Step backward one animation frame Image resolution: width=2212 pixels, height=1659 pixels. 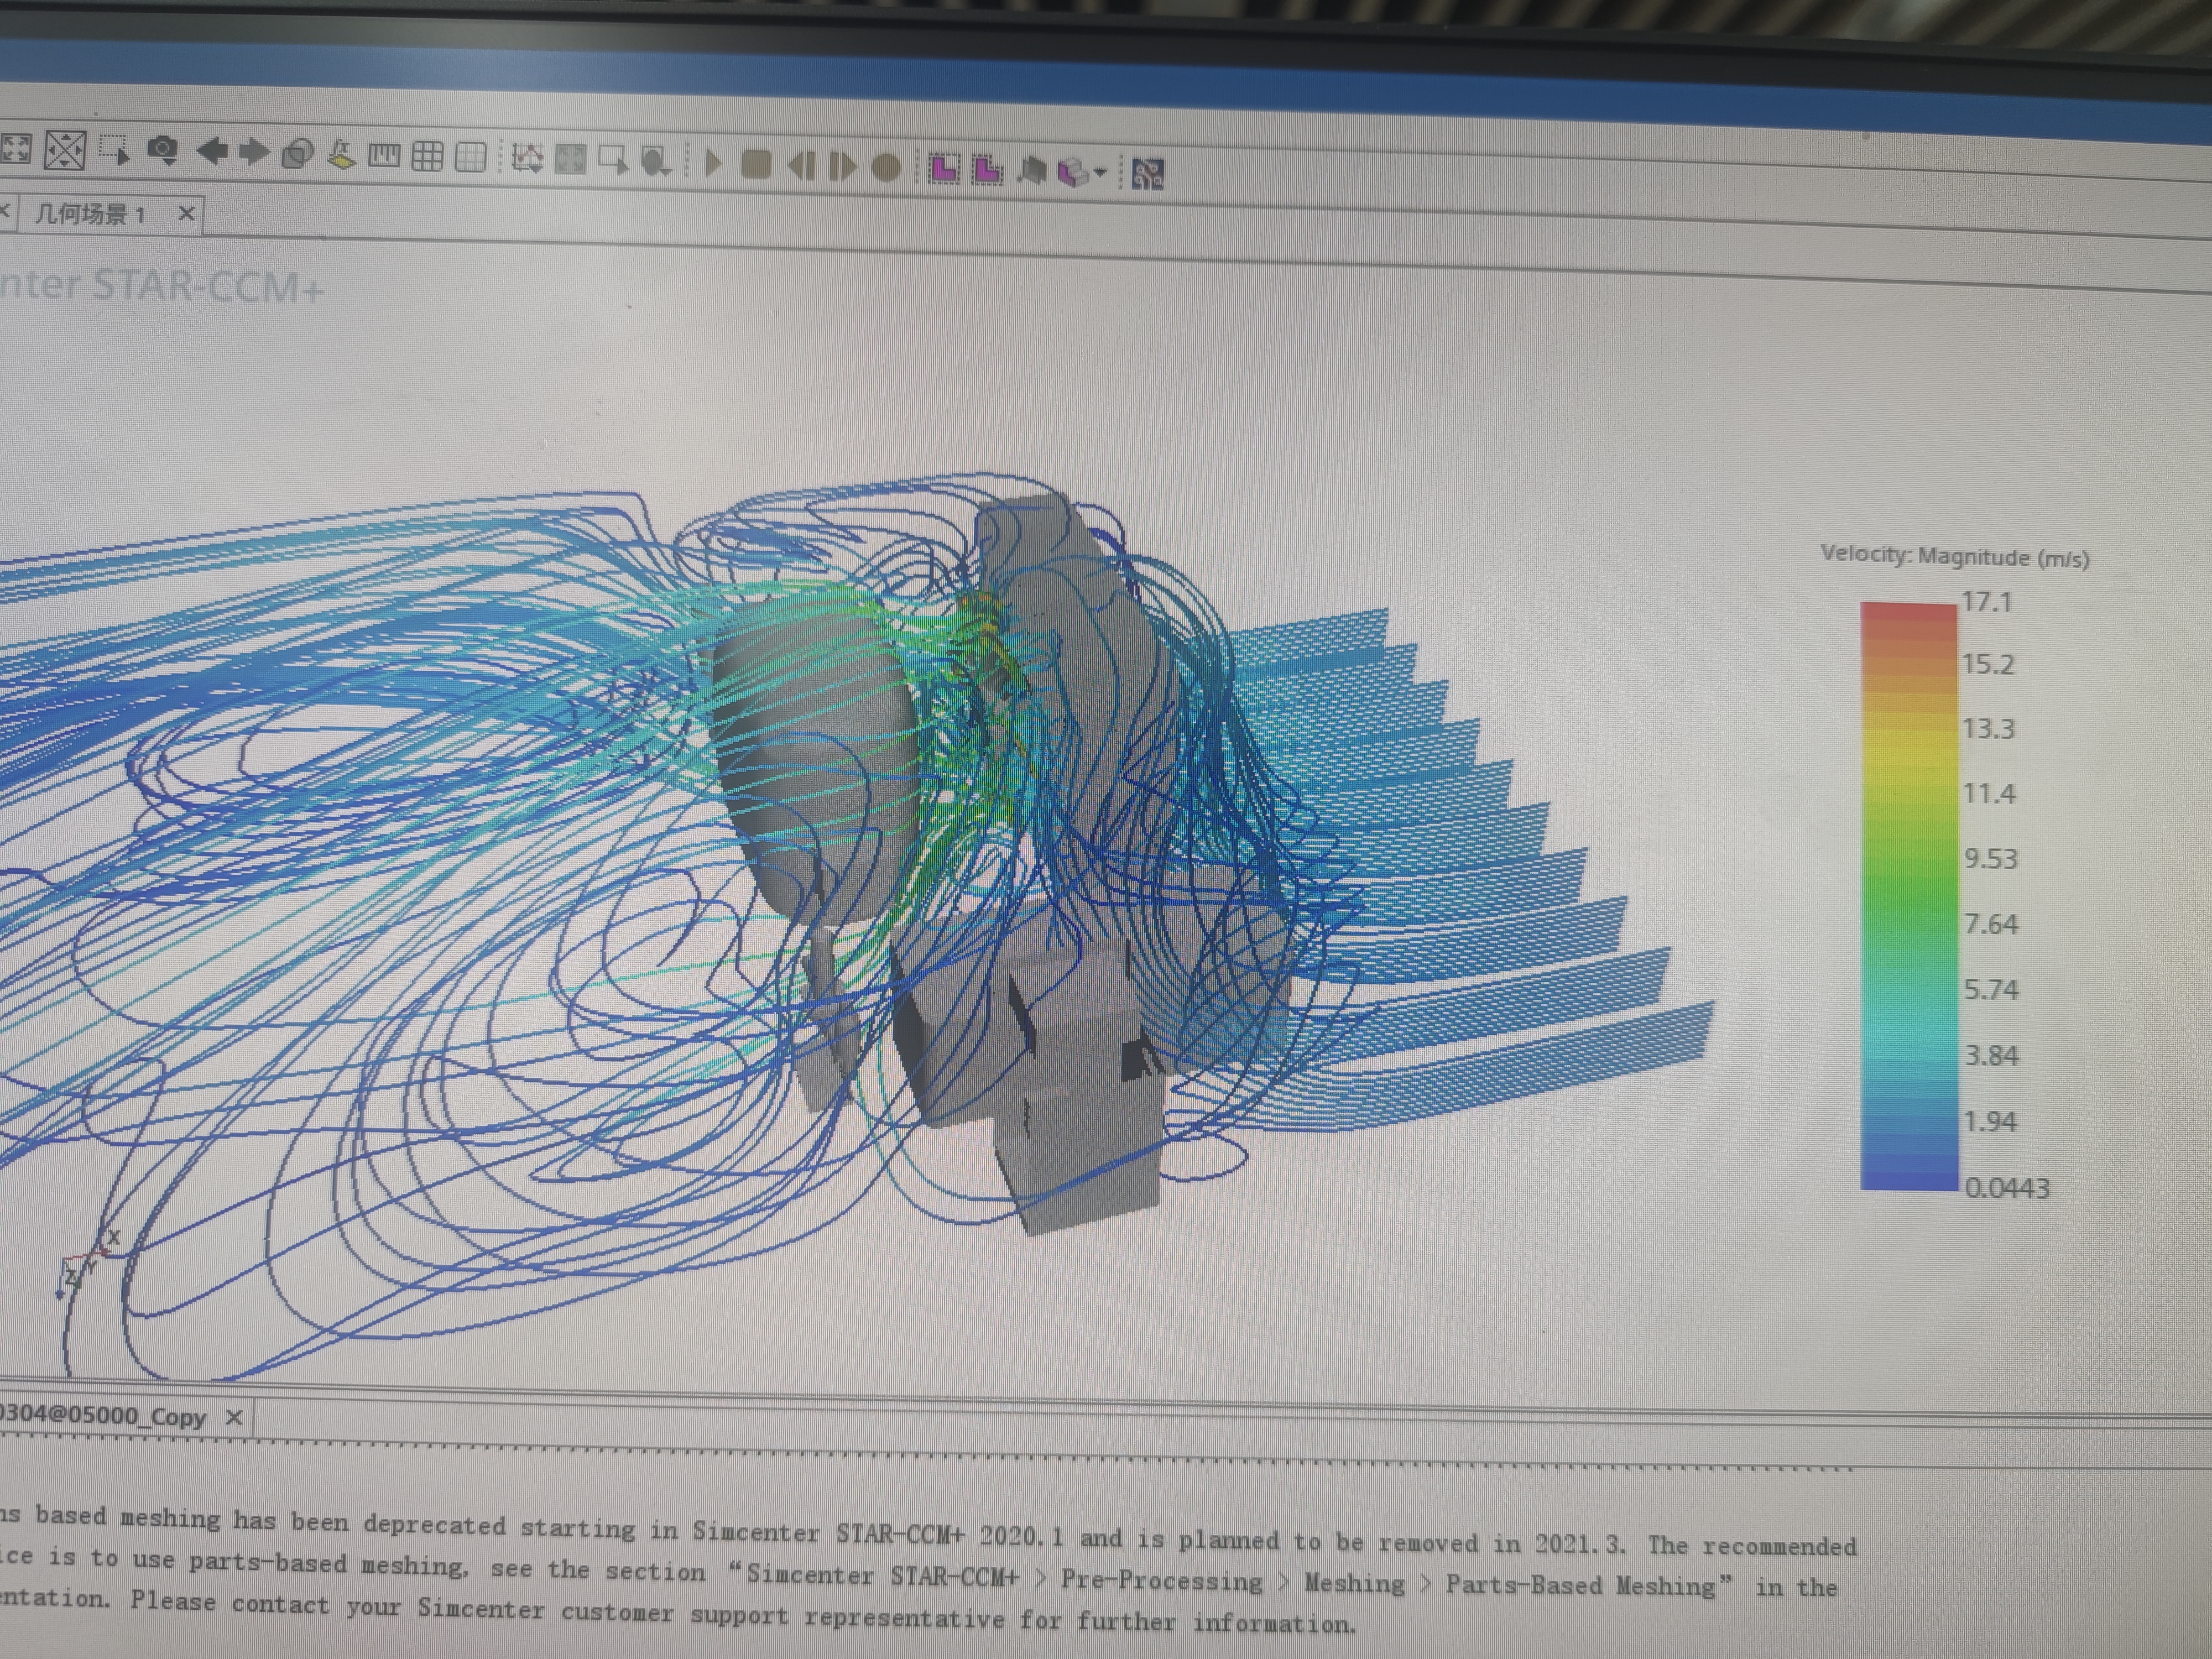click(x=801, y=165)
